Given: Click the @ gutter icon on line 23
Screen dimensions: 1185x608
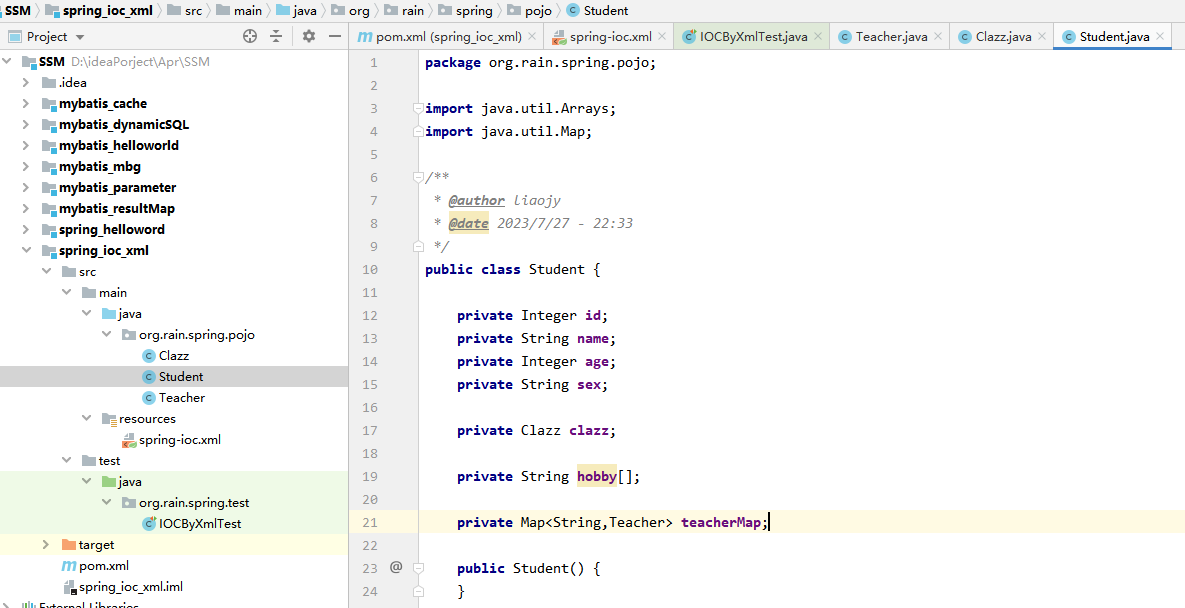Looking at the screenshot, I should click(x=395, y=567).
